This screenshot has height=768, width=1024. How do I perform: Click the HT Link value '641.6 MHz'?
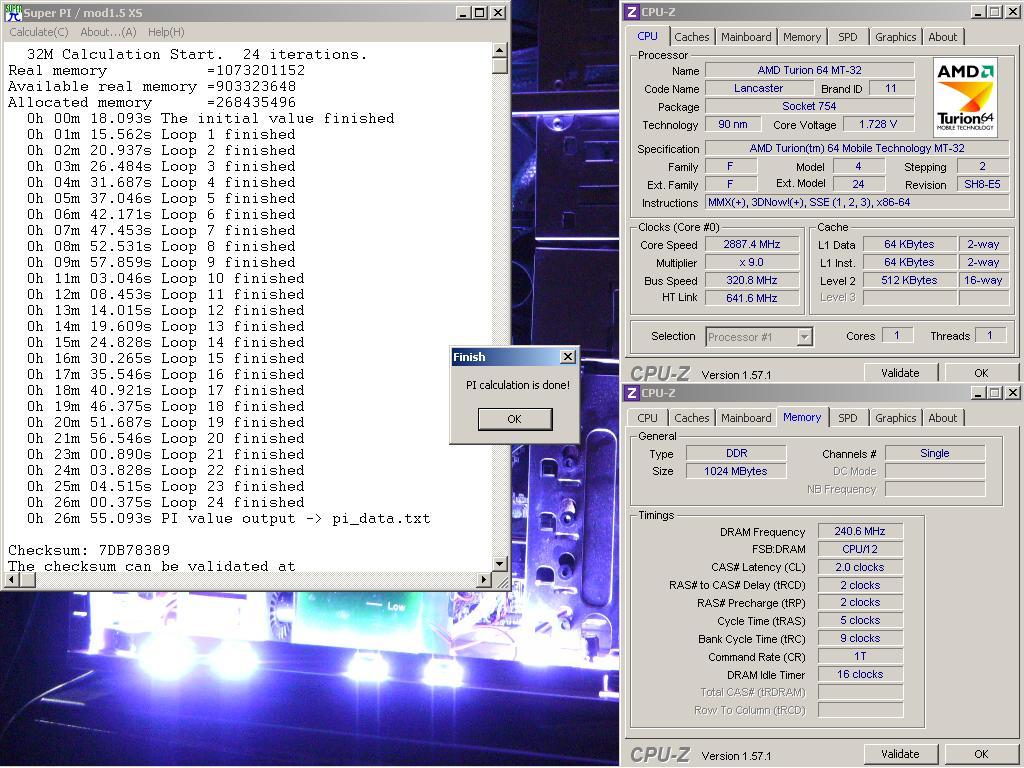pos(752,298)
